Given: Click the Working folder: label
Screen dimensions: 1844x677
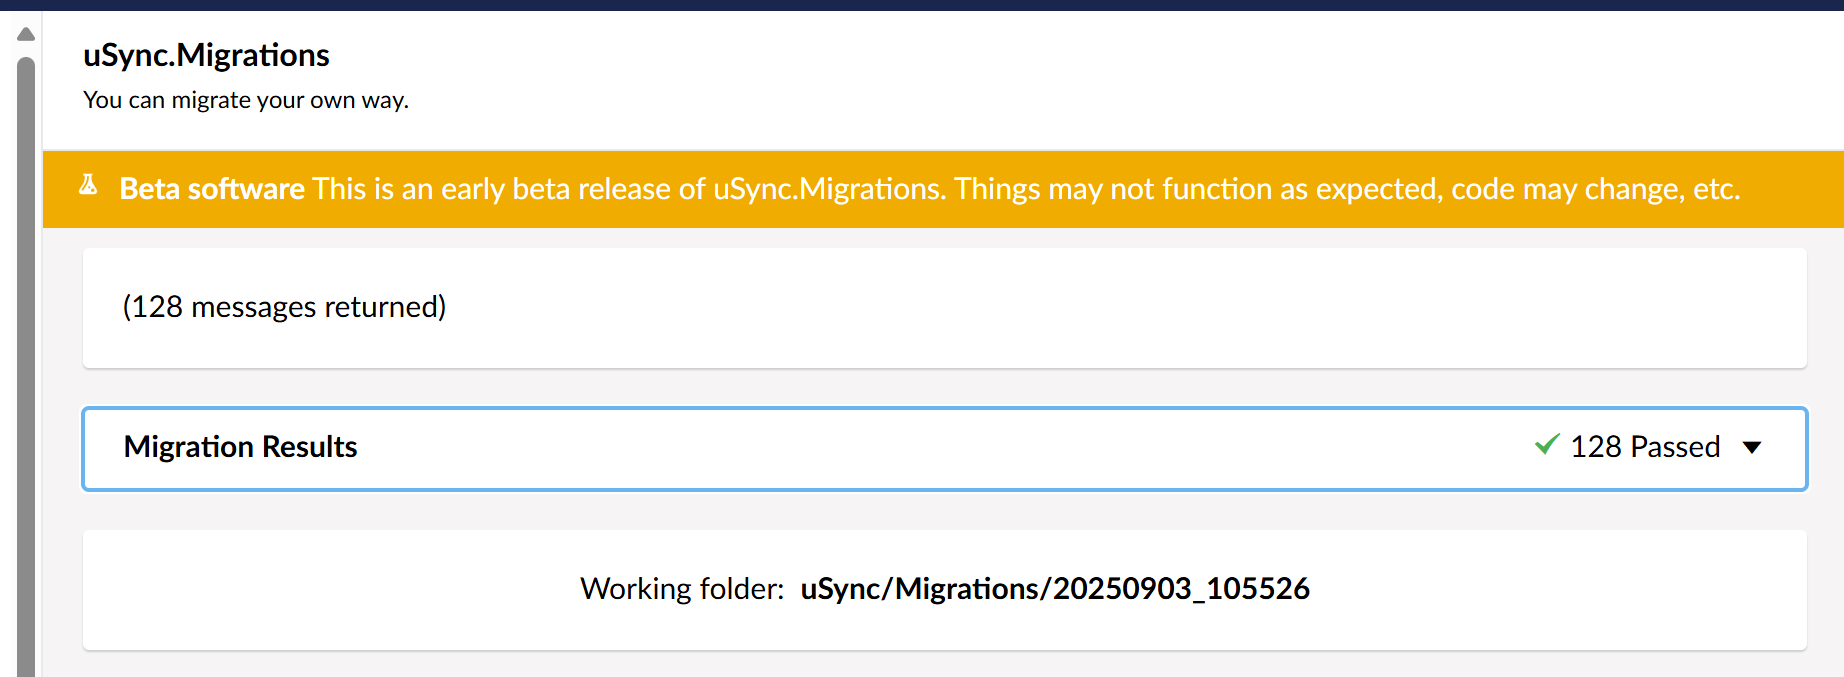Looking at the screenshot, I should (681, 589).
